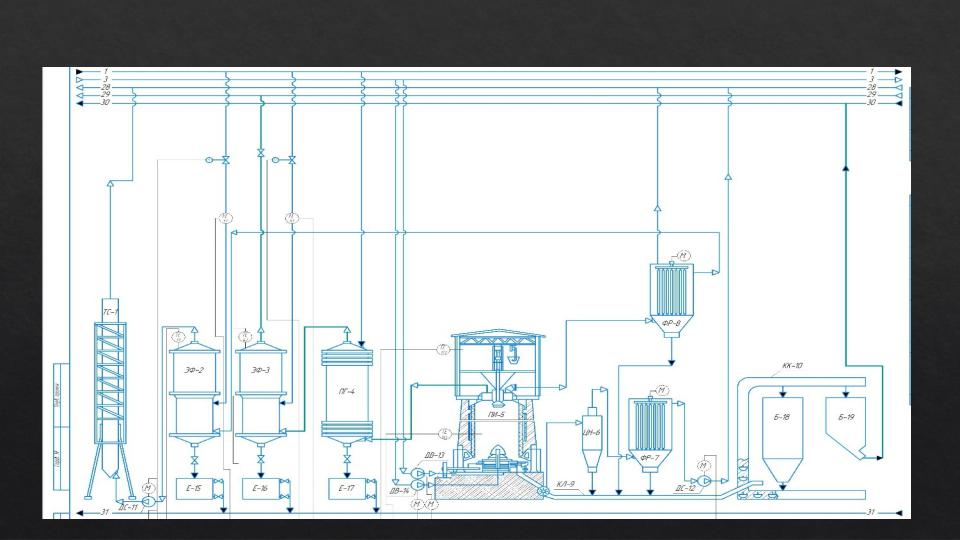Image resolution: width=960 pixels, height=540 pixels.
Task: Select the ДВ-14 label
Action: click(400, 491)
